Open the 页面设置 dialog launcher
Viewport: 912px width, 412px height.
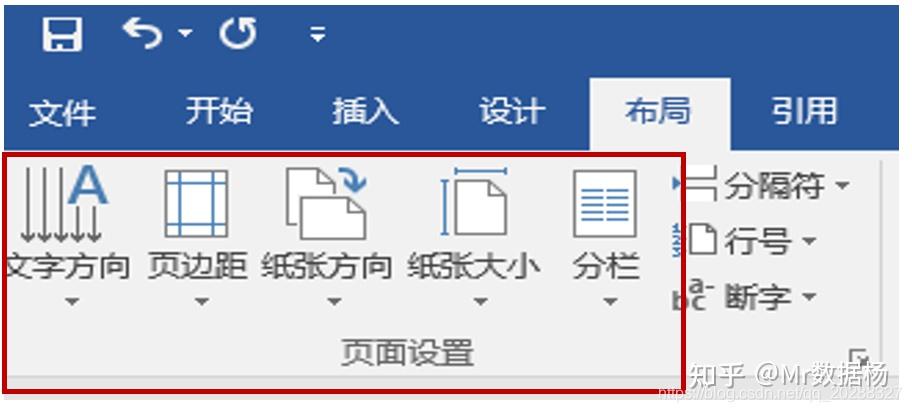[x=858, y=357]
